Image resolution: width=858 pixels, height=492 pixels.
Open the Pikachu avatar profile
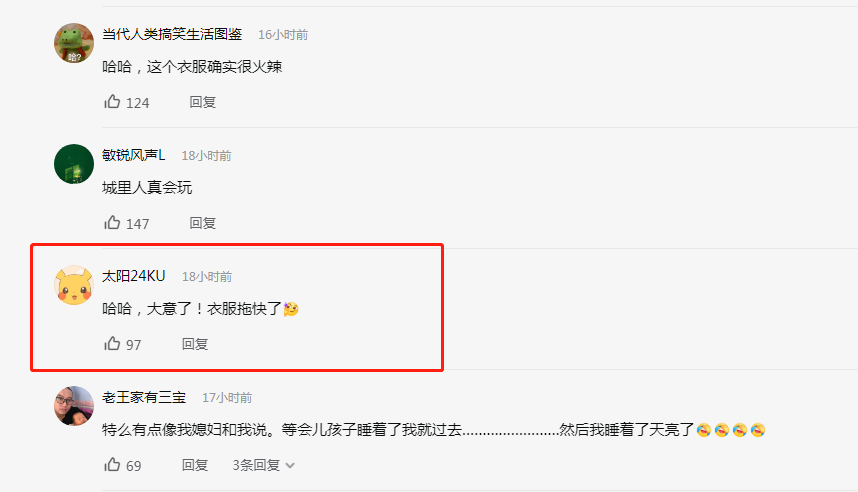pos(74,285)
